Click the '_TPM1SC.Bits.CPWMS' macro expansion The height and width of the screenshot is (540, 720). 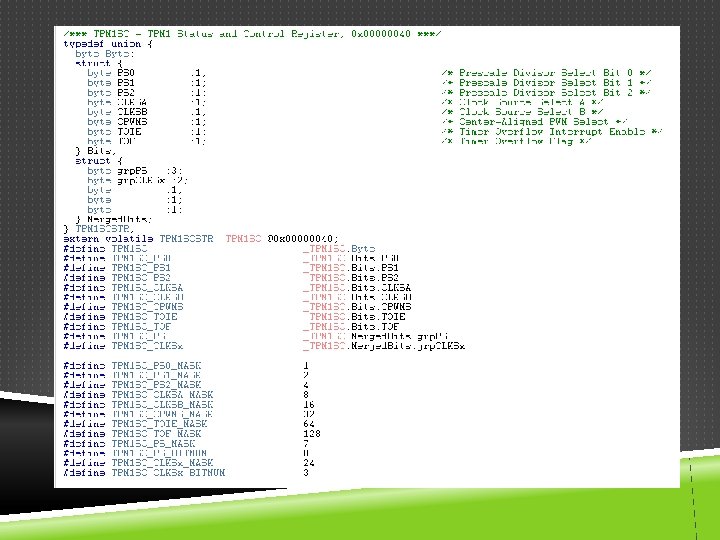click(357, 307)
